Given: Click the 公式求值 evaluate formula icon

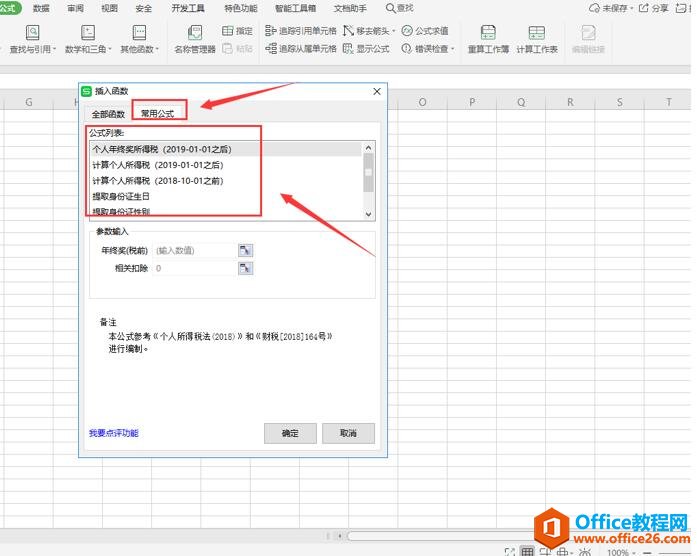Looking at the screenshot, I should pos(407,31).
